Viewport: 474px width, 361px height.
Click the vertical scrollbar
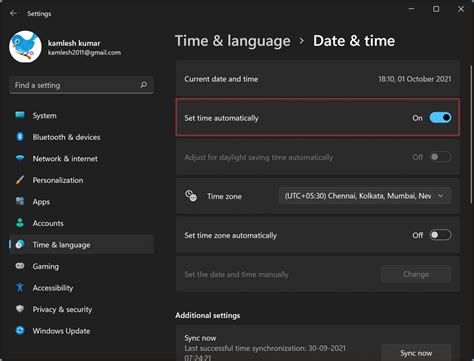click(471, 133)
